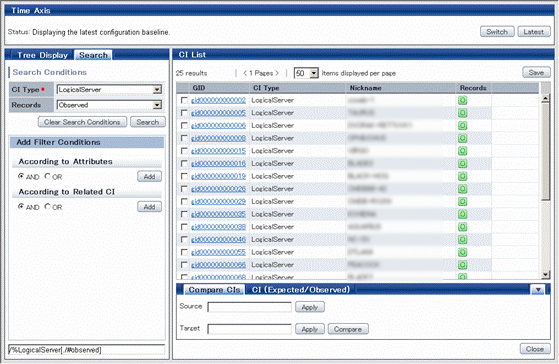The image size is (559, 364).
Task: Select the checkbox next to gid00000000046
Action: (184, 240)
